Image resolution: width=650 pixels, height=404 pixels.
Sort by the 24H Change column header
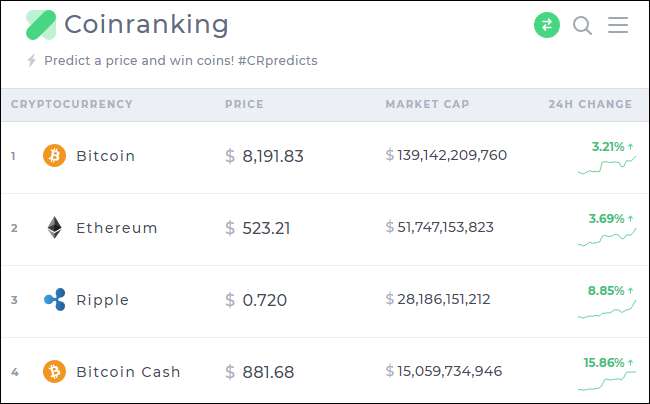point(590,104)
